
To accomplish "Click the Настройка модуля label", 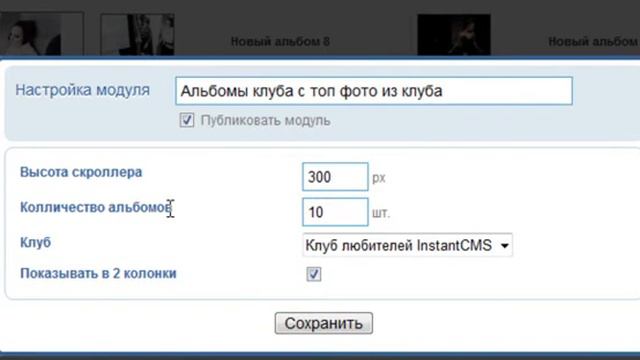I will pyautogui.click(x=82, y=90).
